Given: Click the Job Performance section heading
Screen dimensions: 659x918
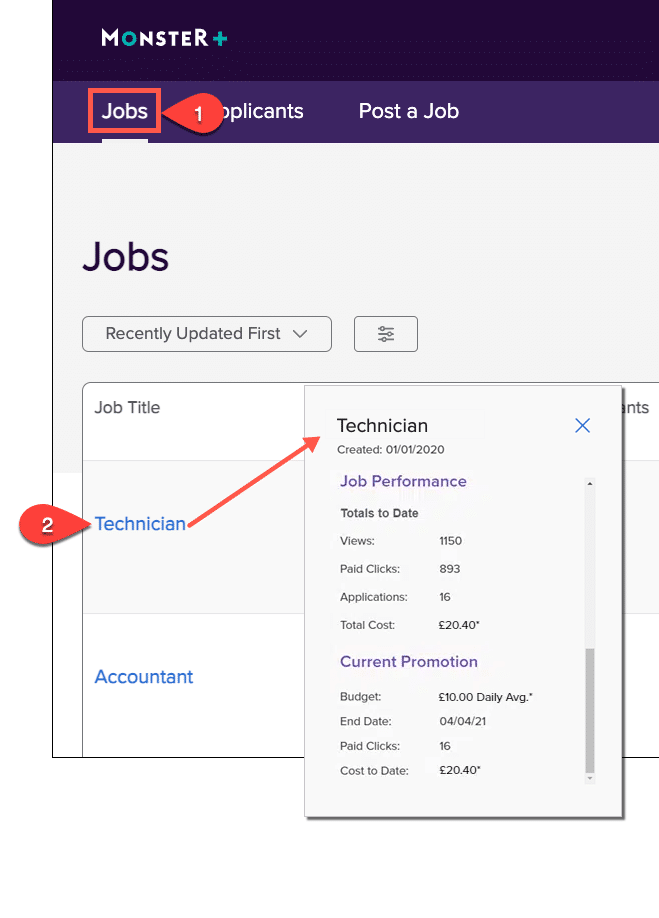Looking at the screenshot, I should 403,481.
